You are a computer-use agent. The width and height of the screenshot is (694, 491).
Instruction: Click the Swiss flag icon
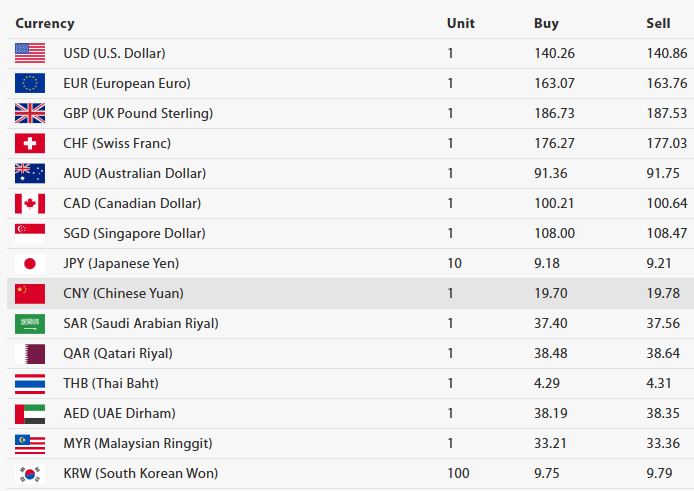pyautogui.click(x=30, y=143)
